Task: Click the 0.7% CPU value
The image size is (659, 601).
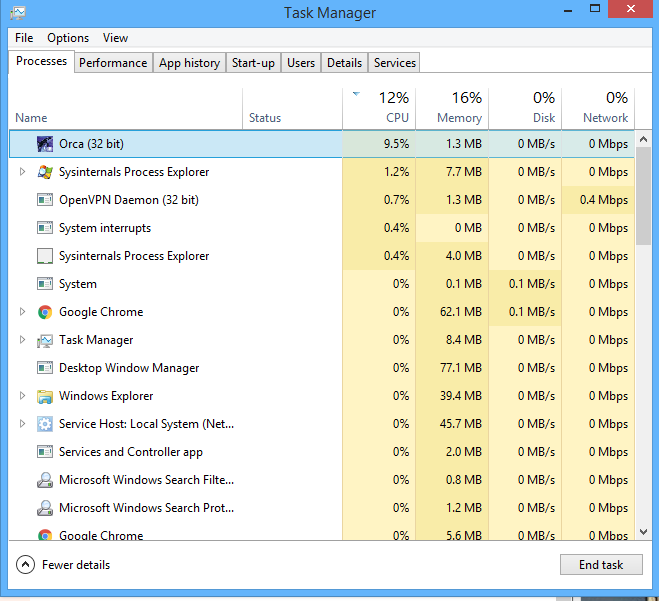Action: (x=396, y=200)
